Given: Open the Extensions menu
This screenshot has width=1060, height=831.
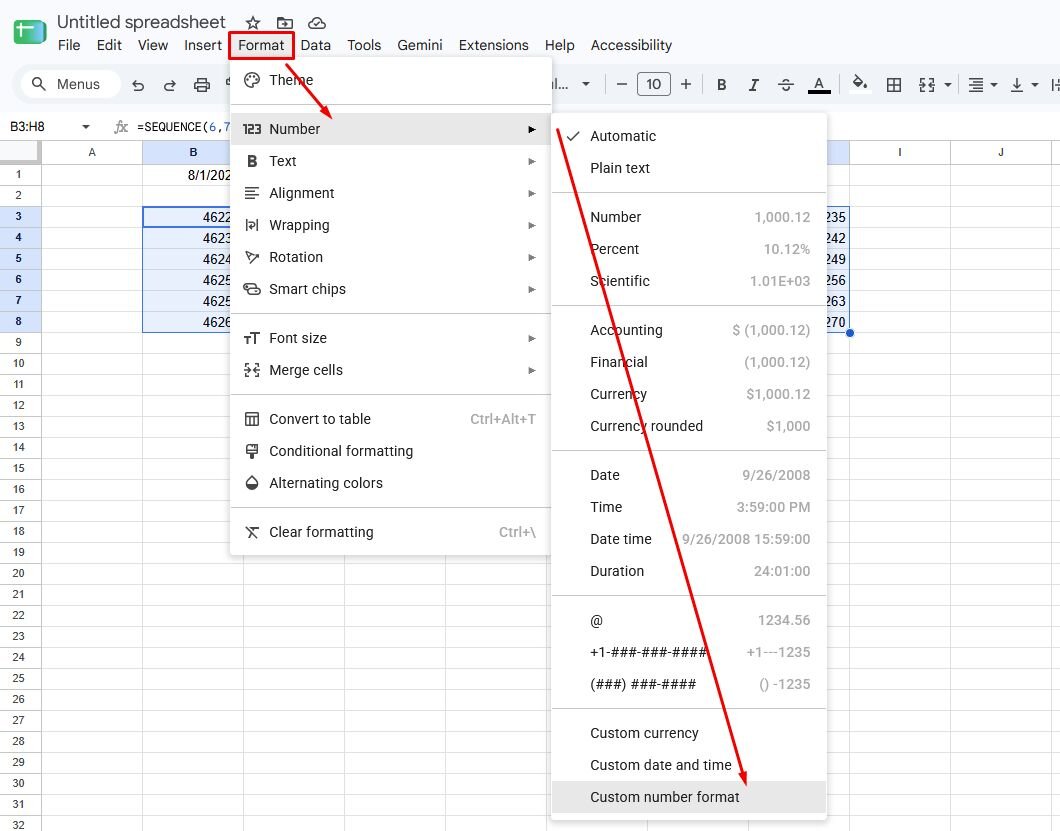Looking at the screenshot, I should point(493,45).
